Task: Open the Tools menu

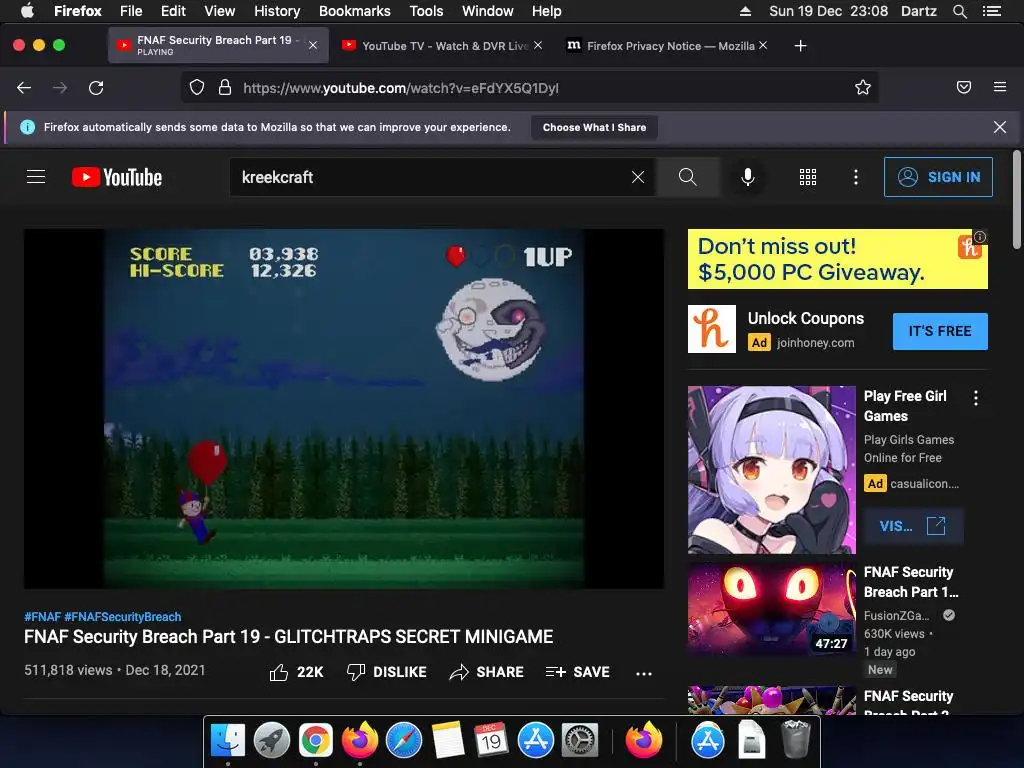Action: [426, 11]
